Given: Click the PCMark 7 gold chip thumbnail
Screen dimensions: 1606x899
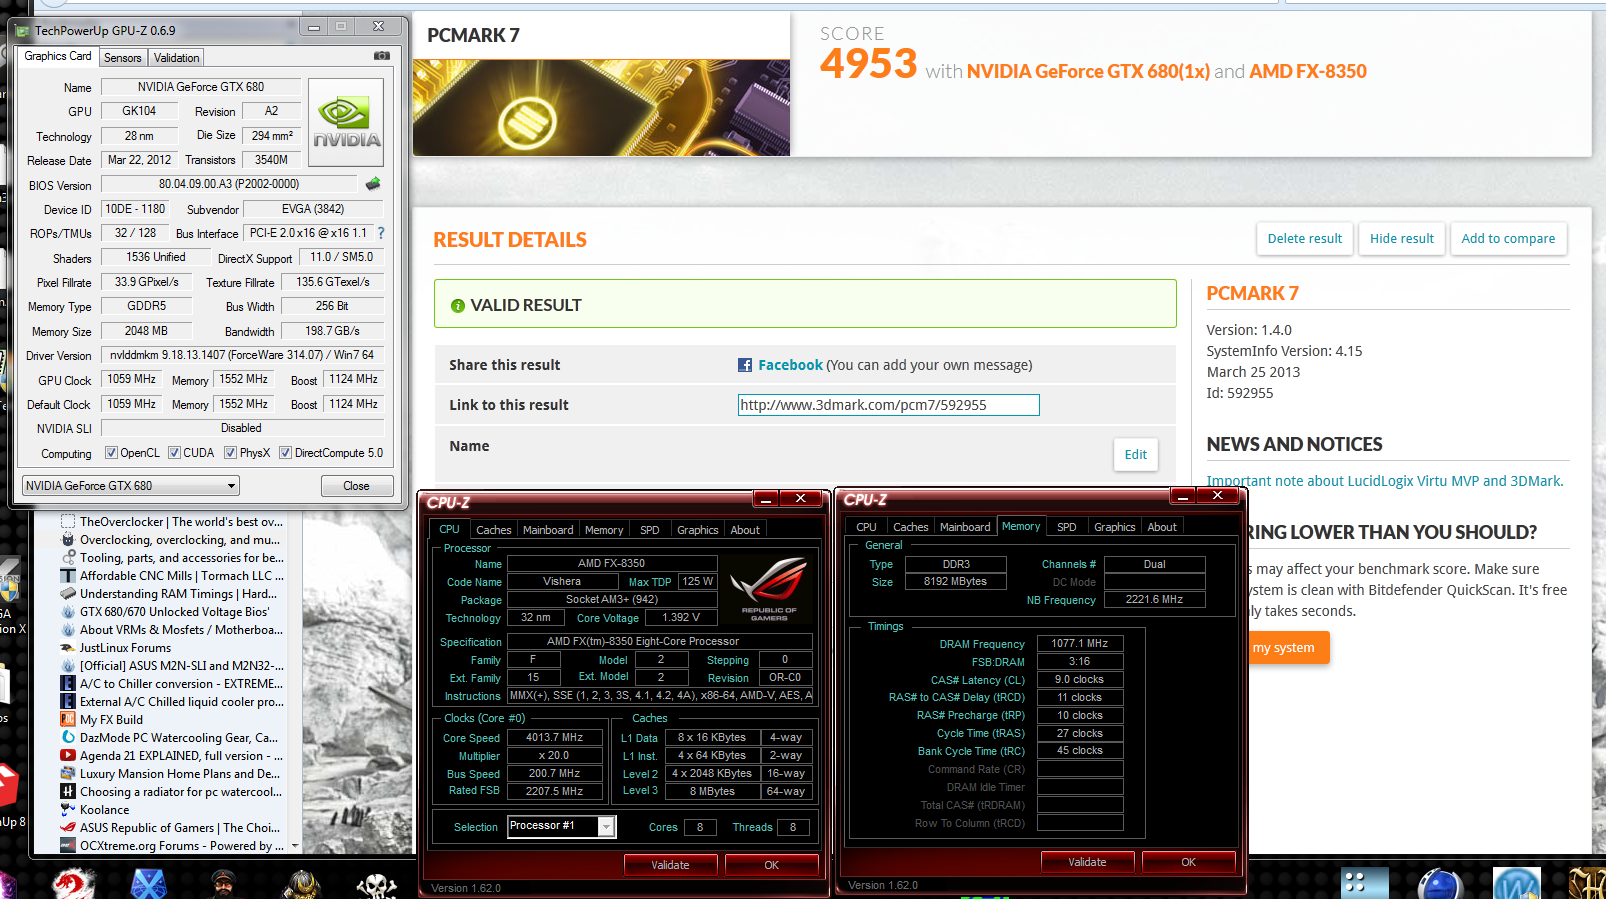Looking at the screenshot, I should tap(601, 107).
